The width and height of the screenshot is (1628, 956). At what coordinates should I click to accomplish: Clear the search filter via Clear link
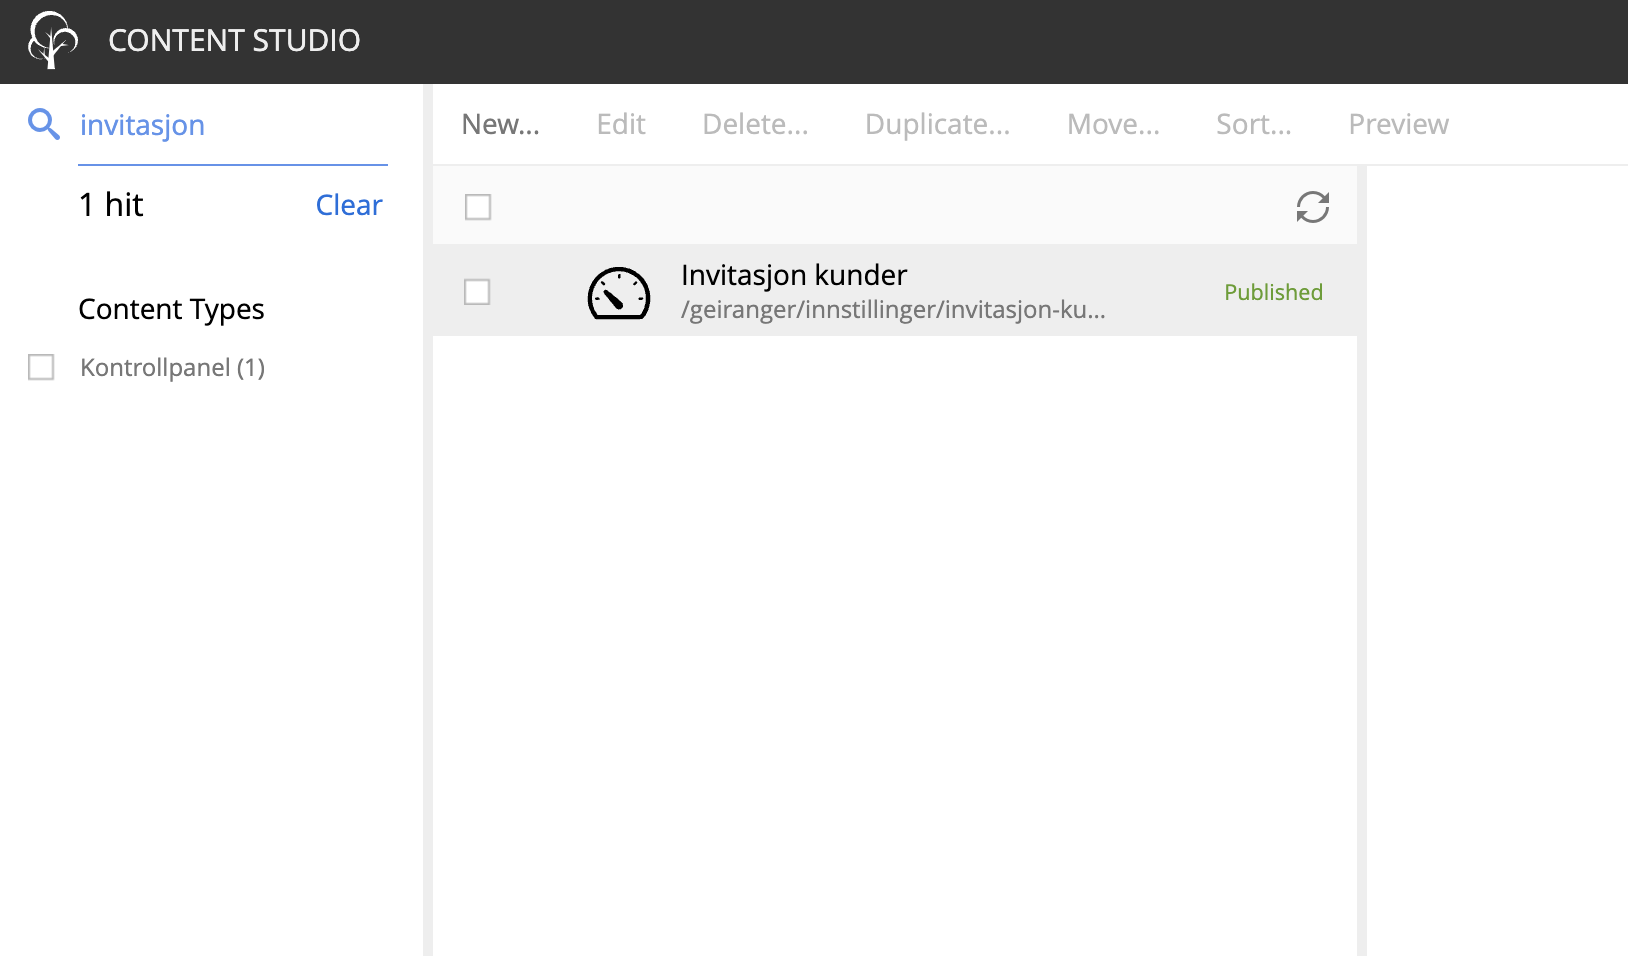348,205
